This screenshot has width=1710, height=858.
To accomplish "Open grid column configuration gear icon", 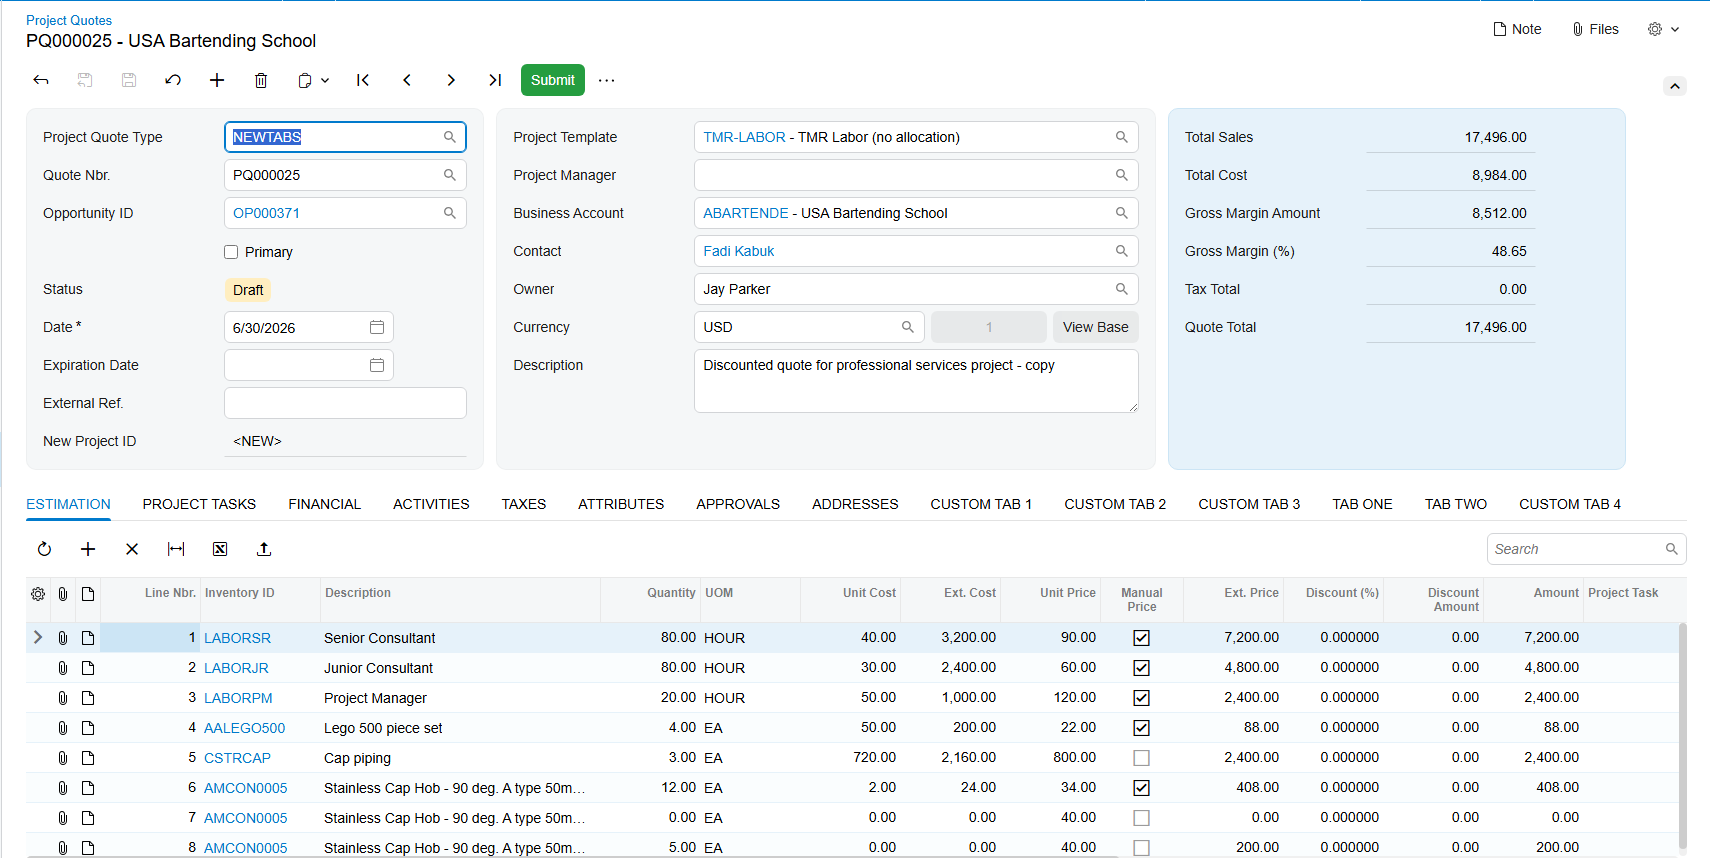I will tap(38, 594).
